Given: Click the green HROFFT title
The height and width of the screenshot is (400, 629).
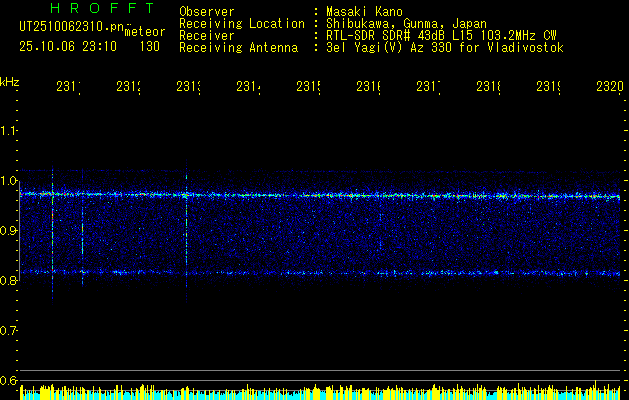Looking at the screenshot, I should tap(103, 8).
